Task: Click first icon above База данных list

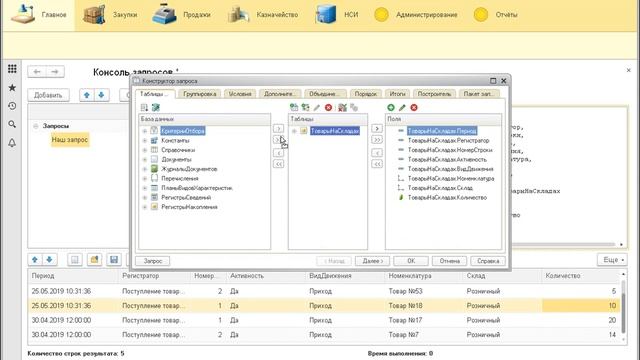Action: [x=144, y=107]
